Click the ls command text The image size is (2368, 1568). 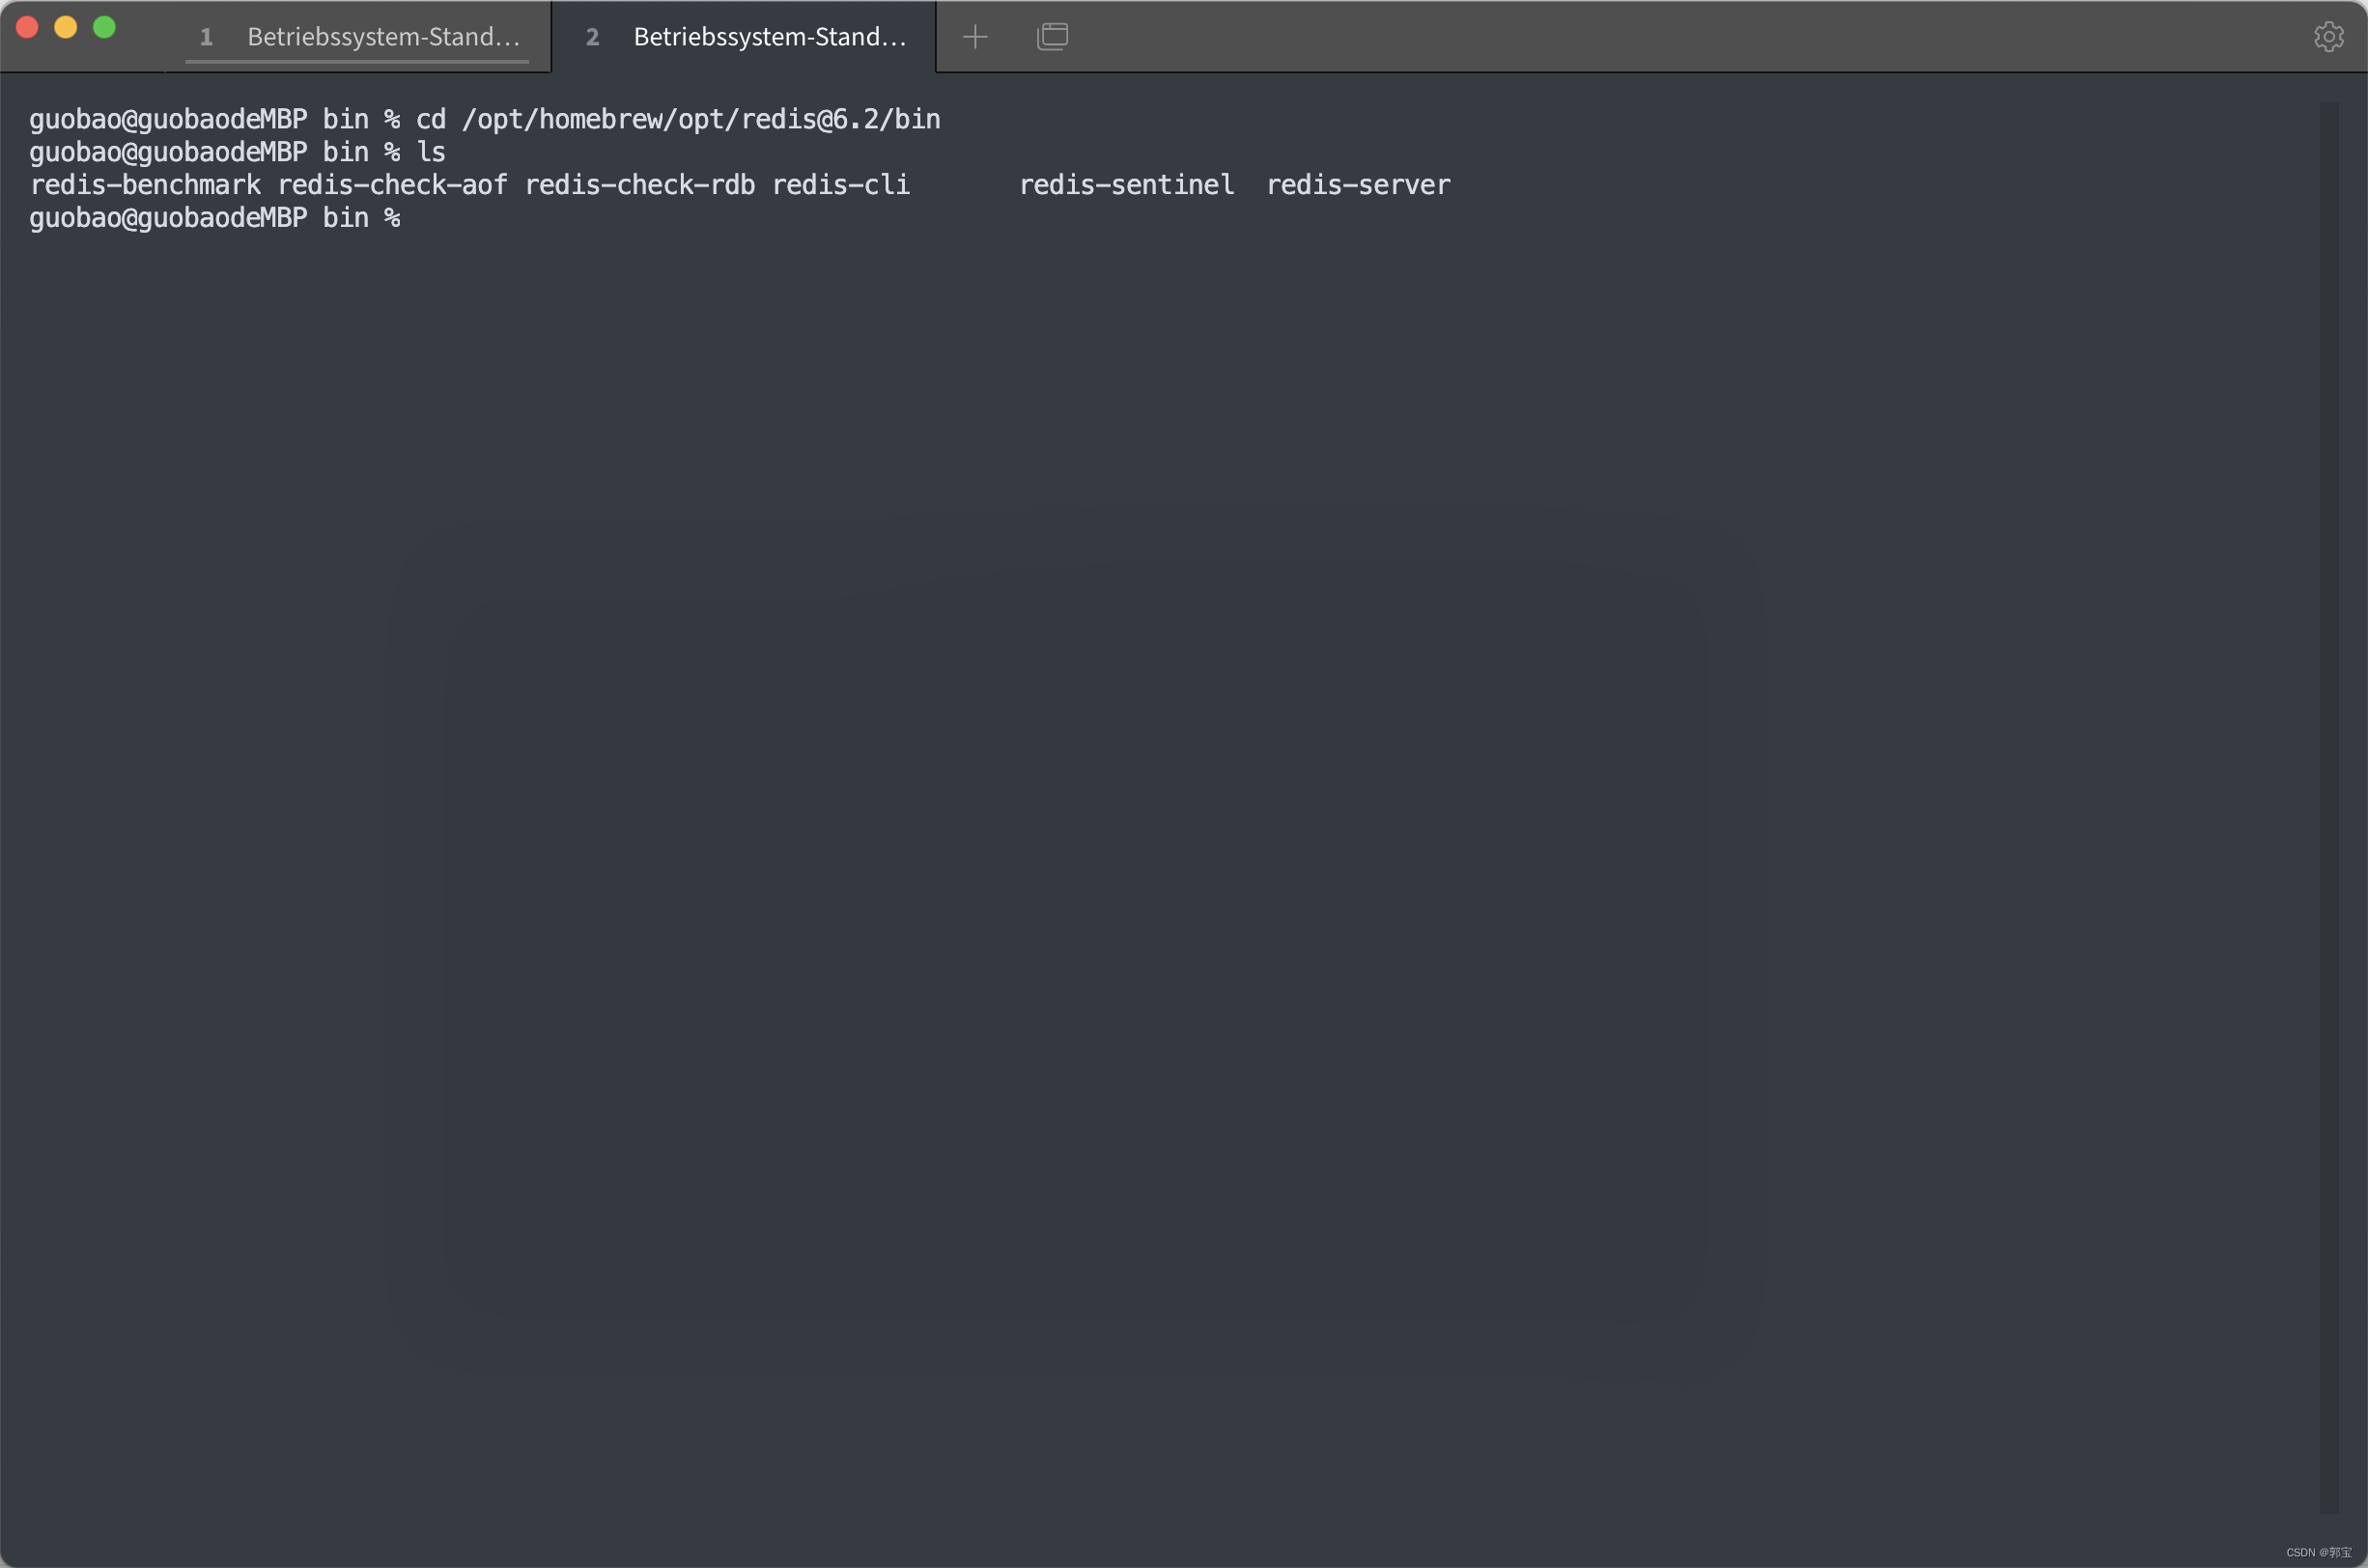pyautogui.click(x=432, y=152)
